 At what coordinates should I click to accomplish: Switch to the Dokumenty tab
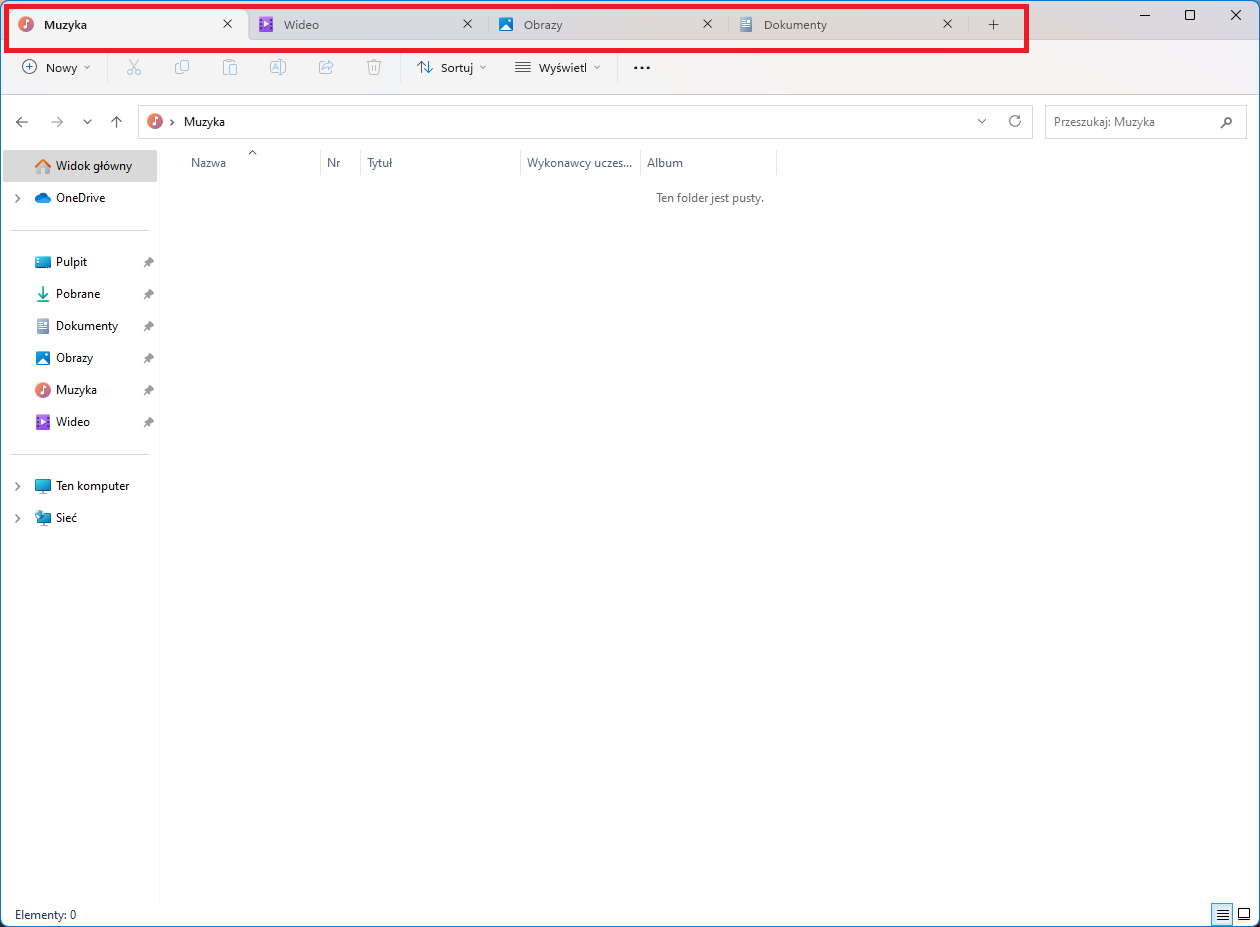coord(793,24)
